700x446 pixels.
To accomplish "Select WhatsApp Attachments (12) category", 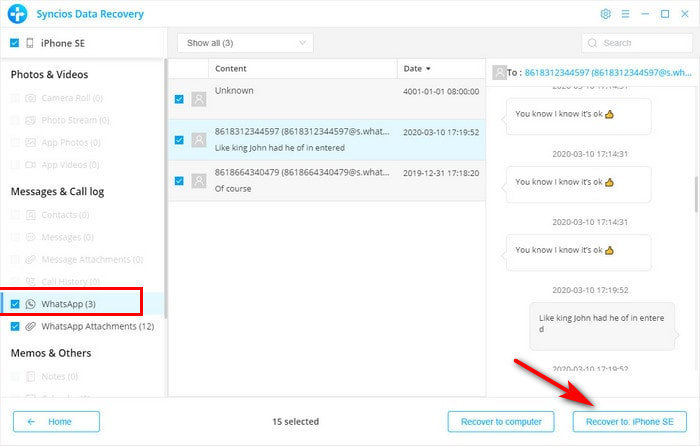I will 83,326.
